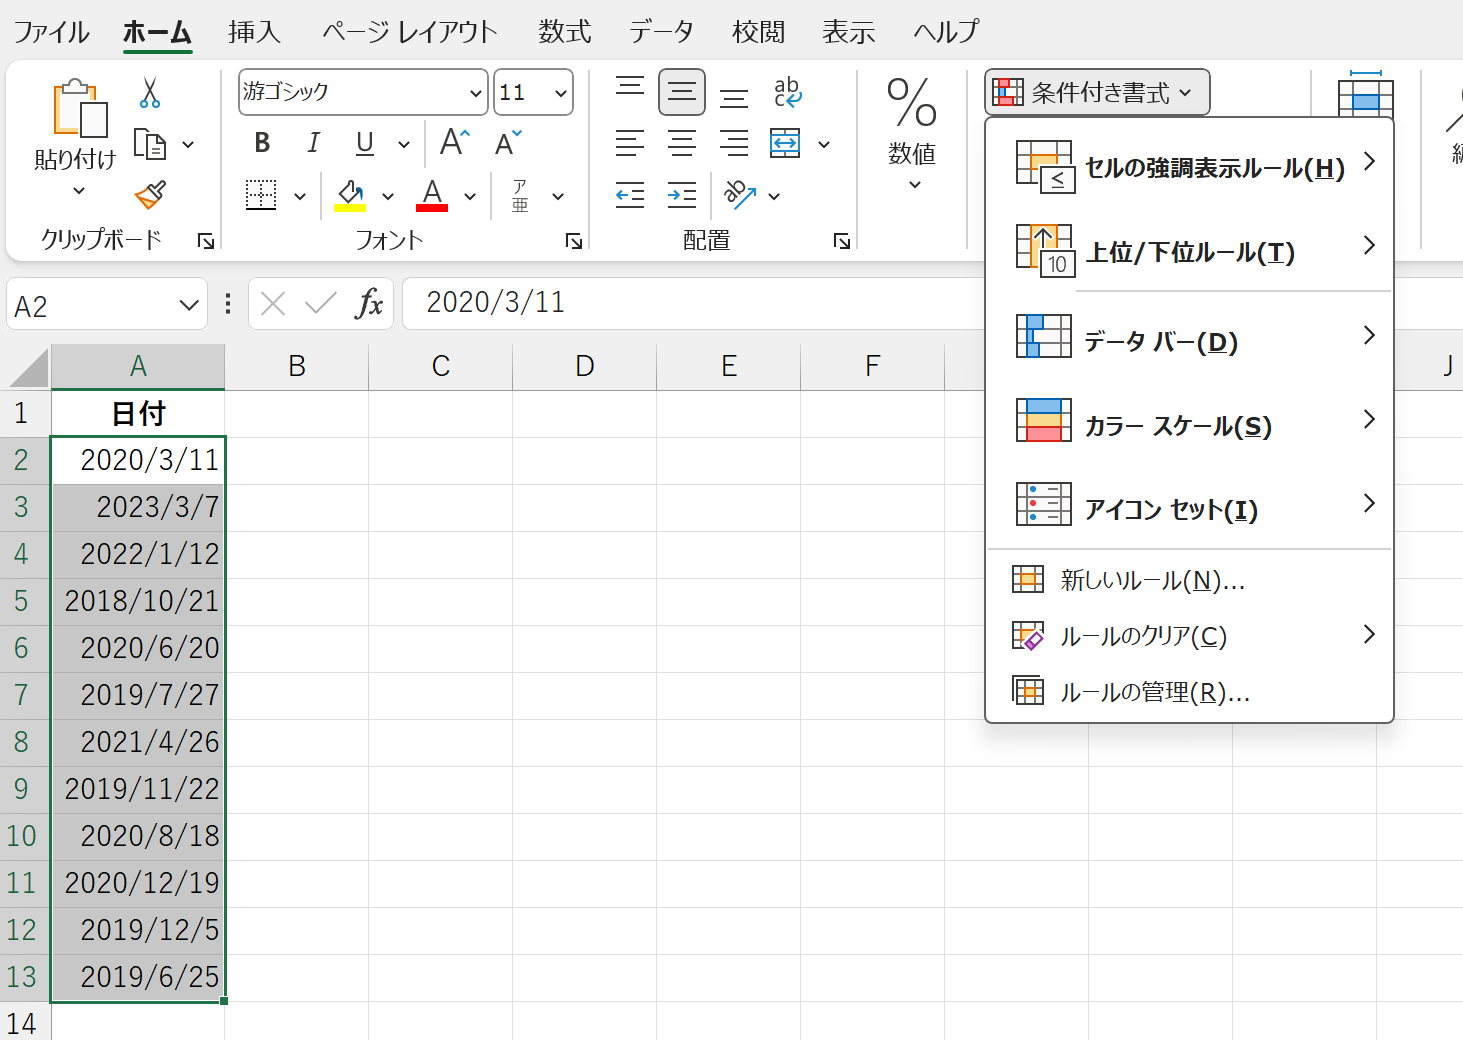
Task: Click the insert function fx icon
Action: (x=368, y=303)
